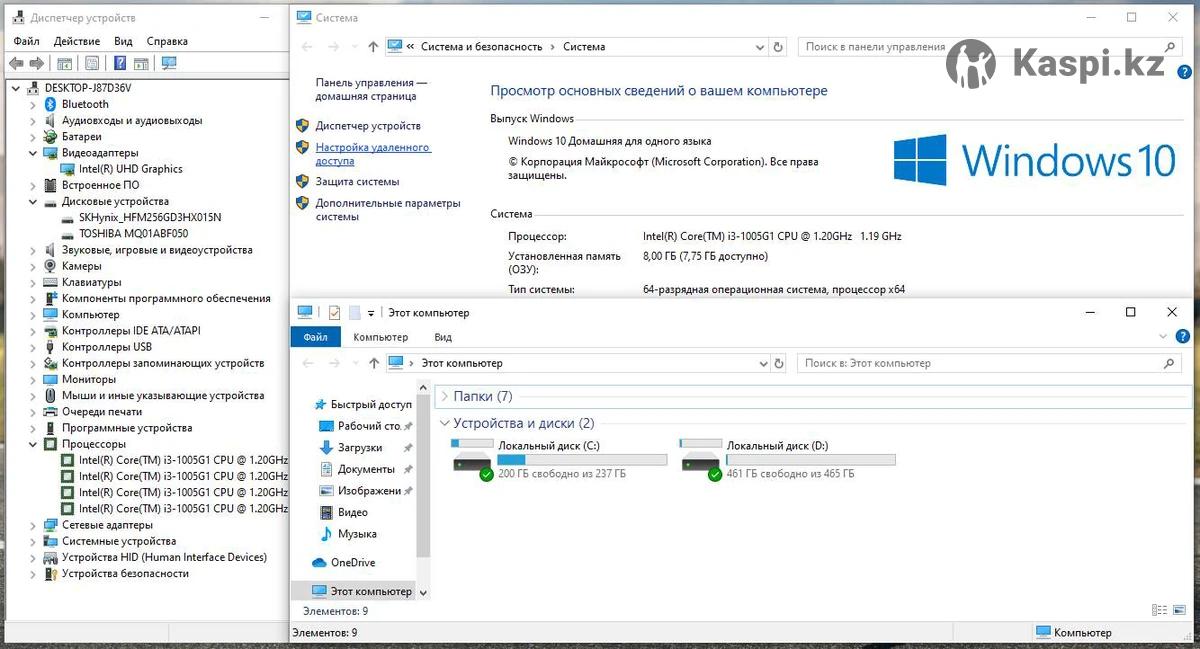1200x649 pixels.
Task: Collapse the Процессоры tree node
Action: coord(35,444)
